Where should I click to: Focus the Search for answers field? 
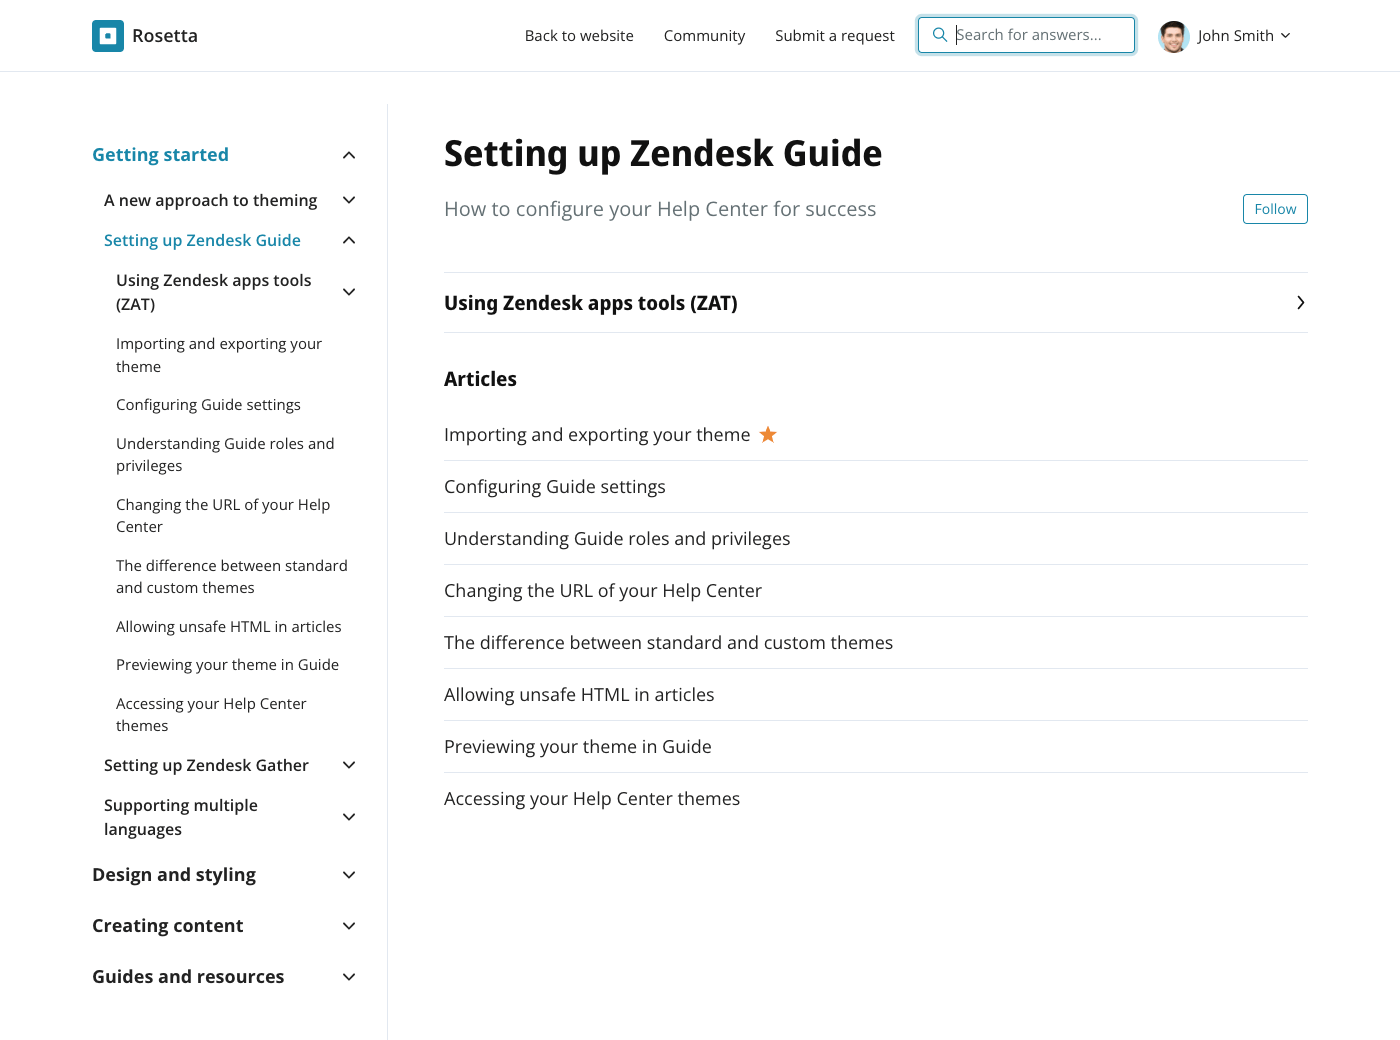1040,35
